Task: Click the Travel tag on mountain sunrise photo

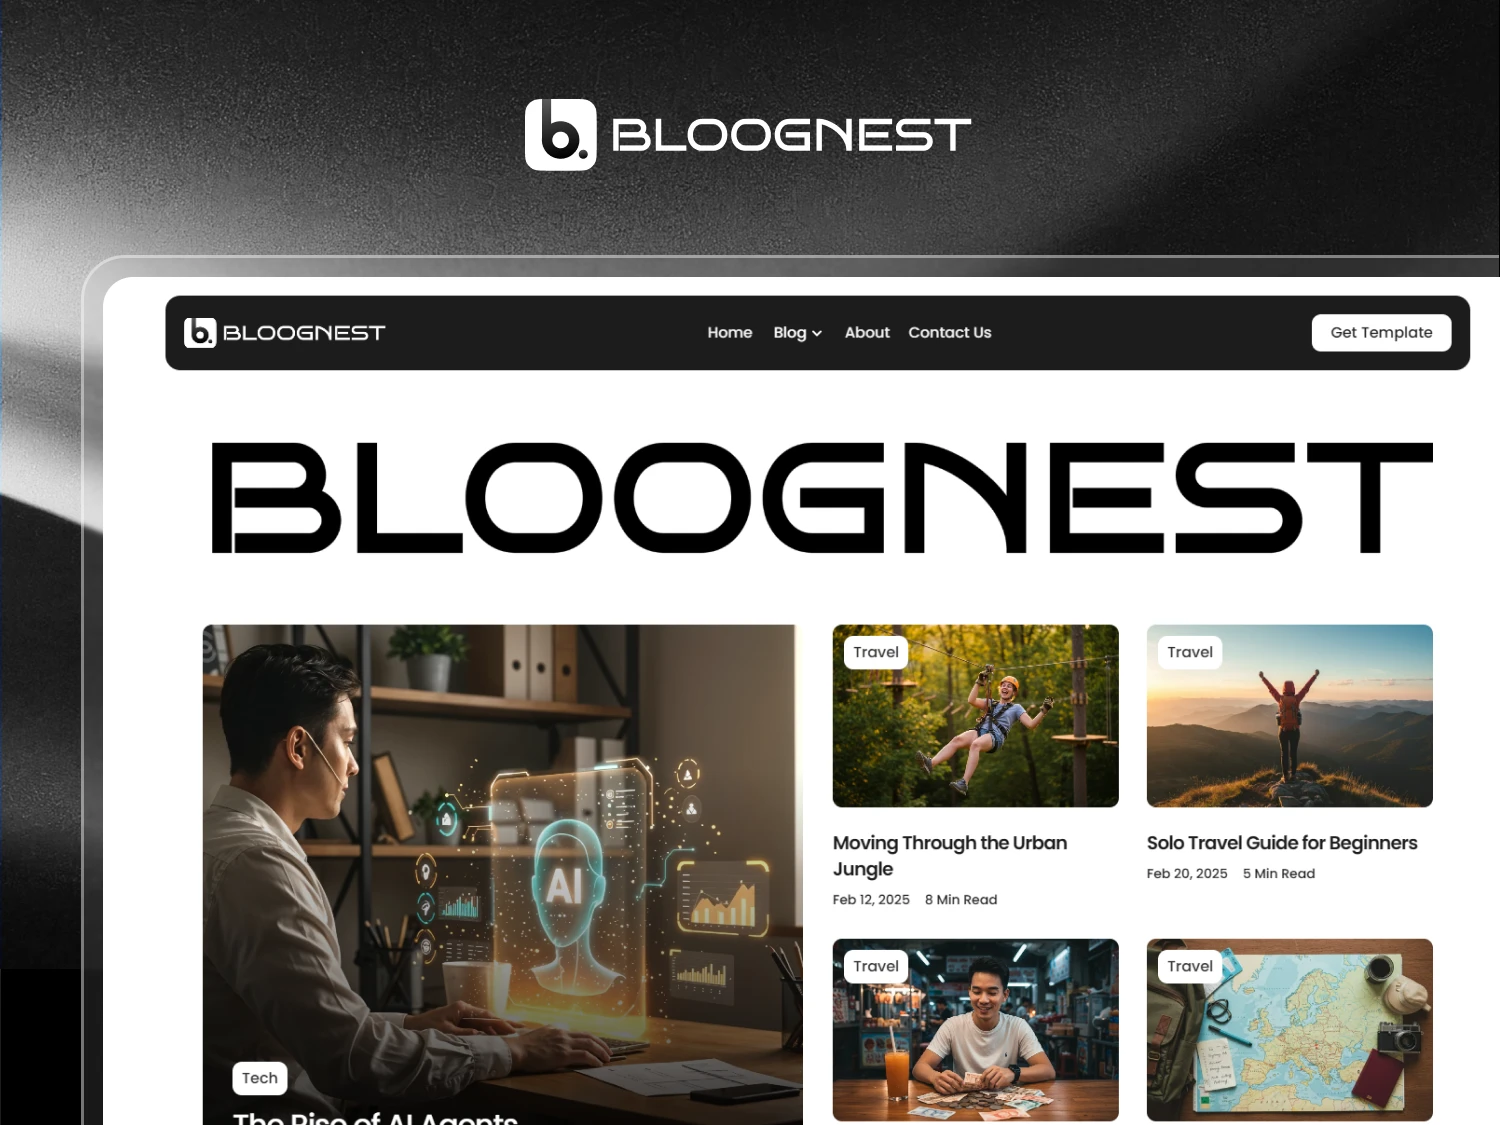Action: click(x=1190, y=652)
